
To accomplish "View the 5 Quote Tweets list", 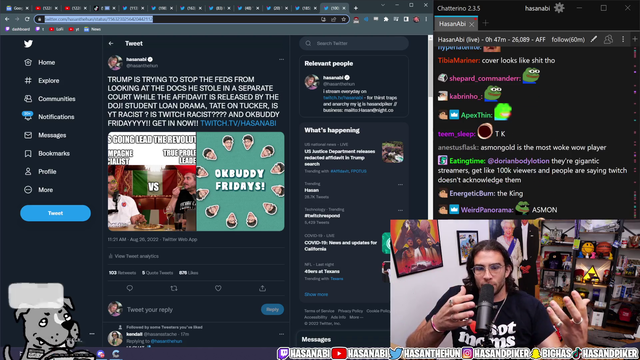I will [x=158, y=273].
